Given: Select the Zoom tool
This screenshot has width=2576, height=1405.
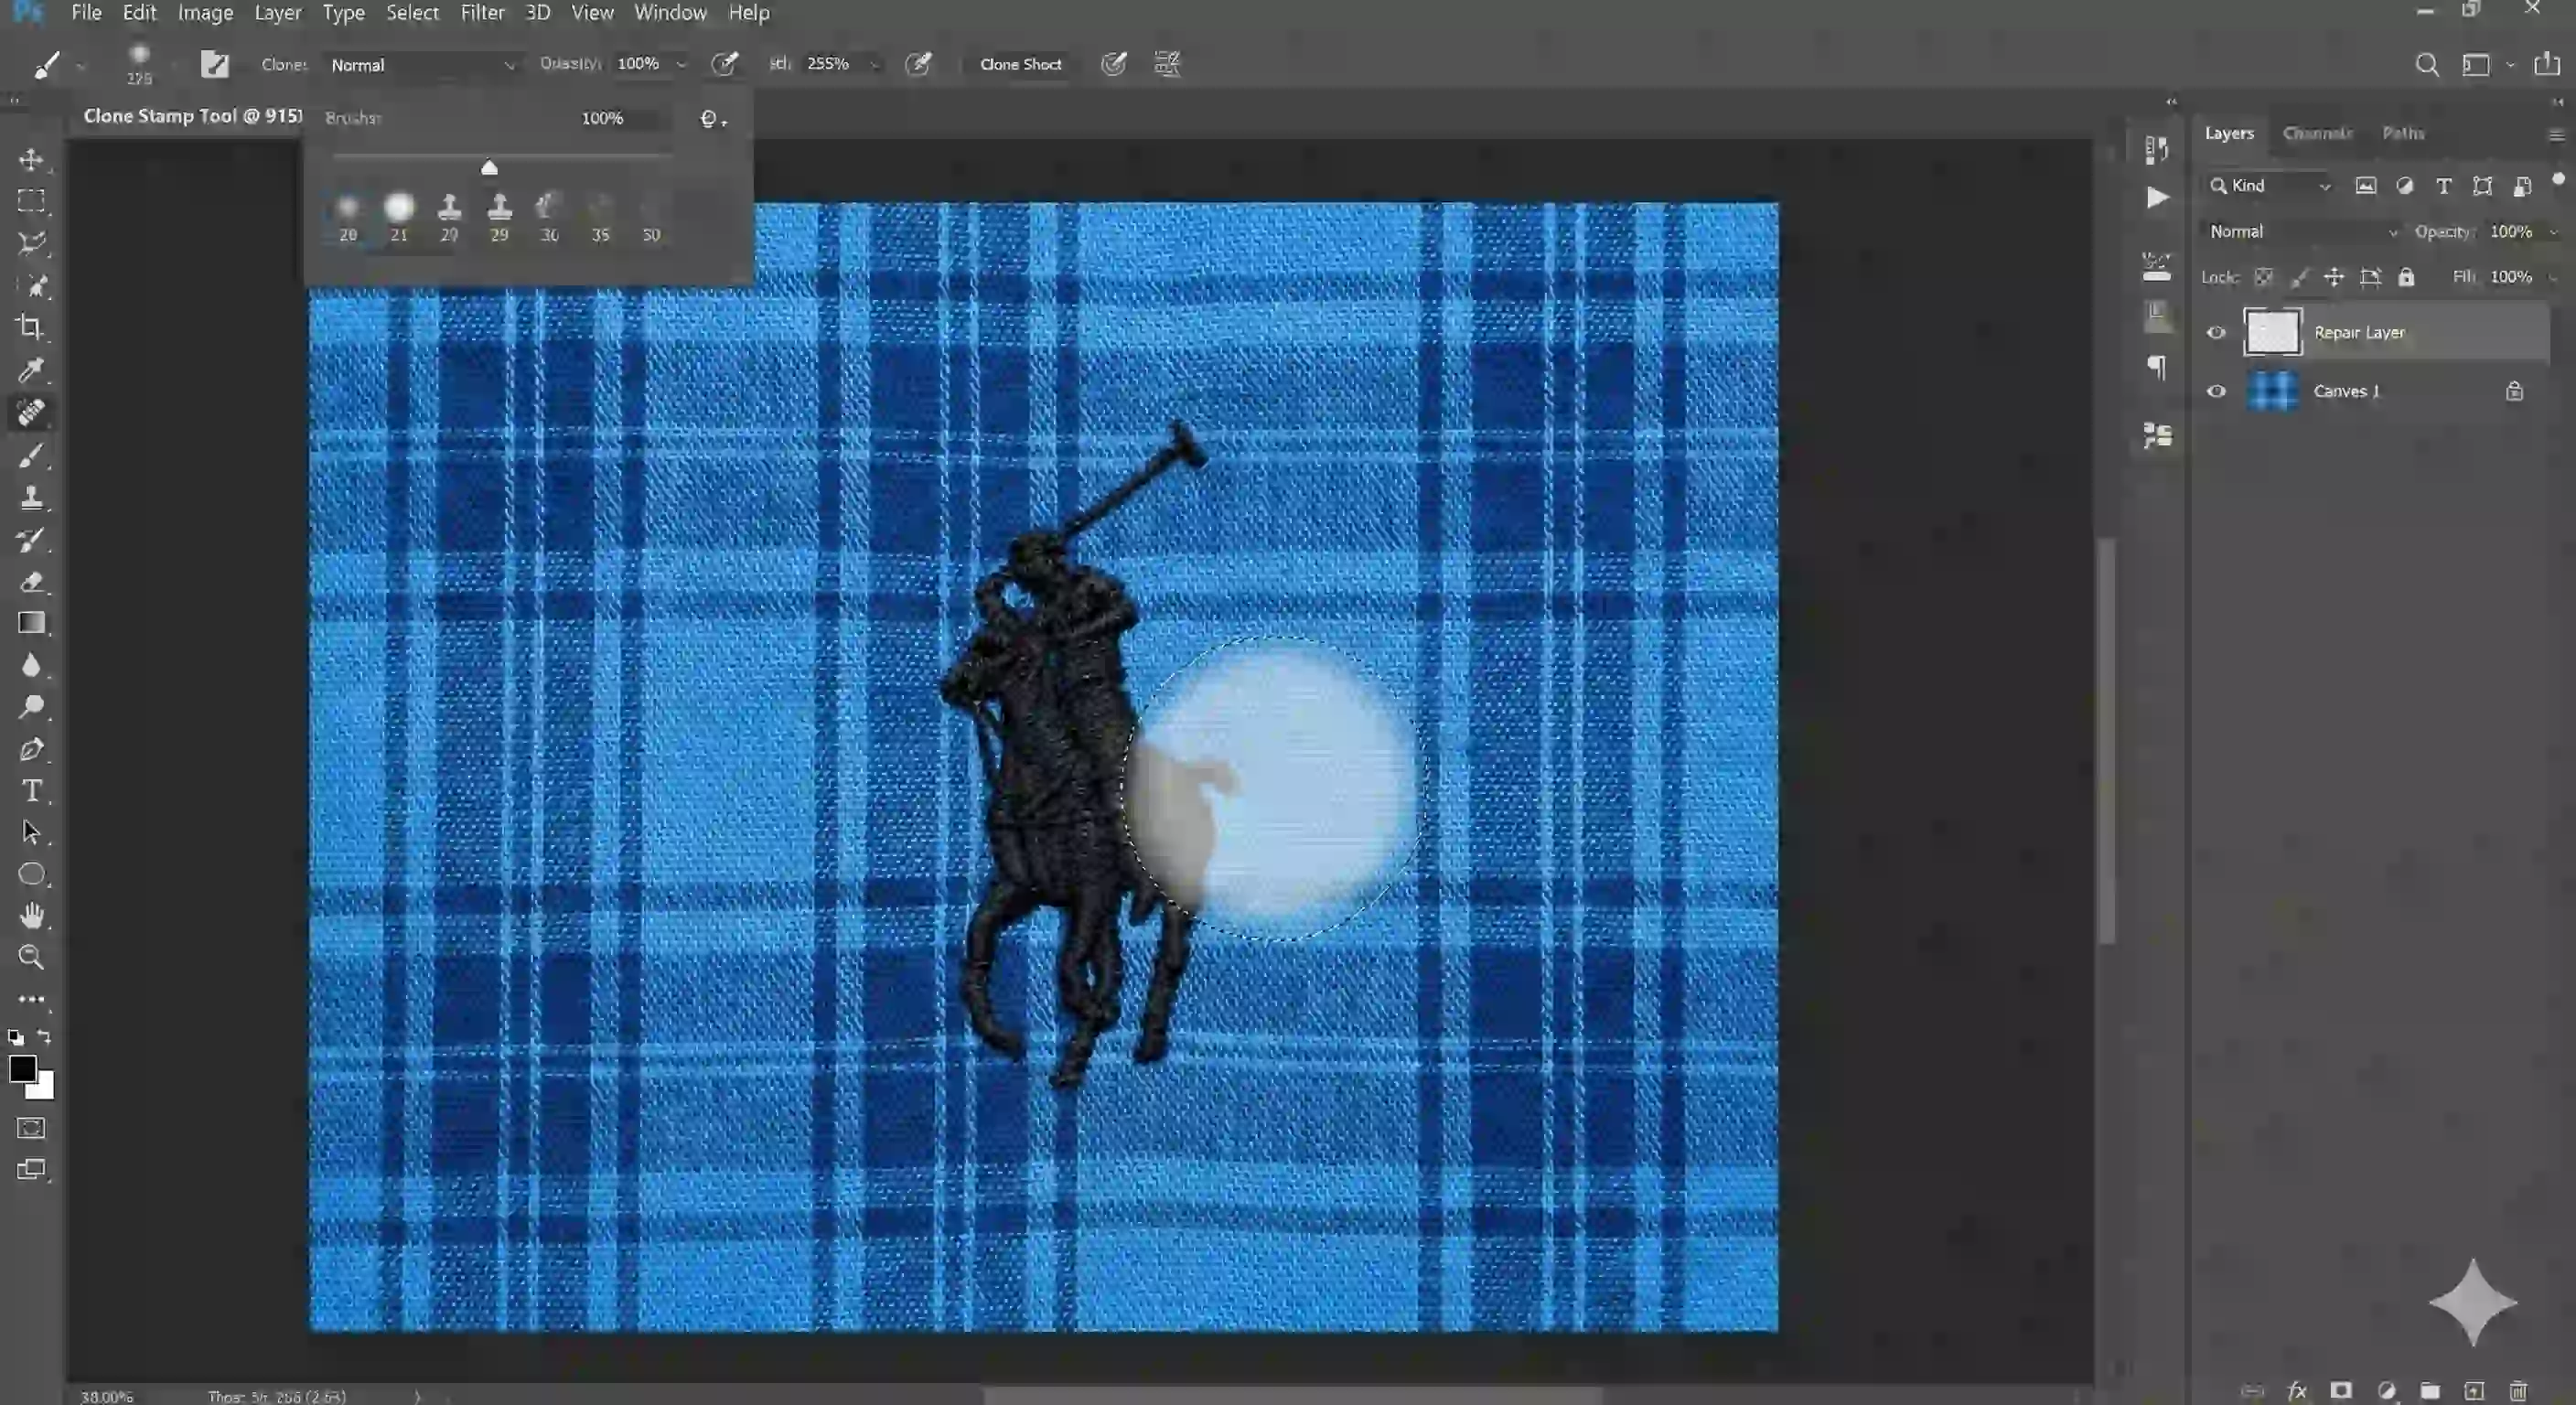Looking at the screenshot, I should click(x=31, y=958).
